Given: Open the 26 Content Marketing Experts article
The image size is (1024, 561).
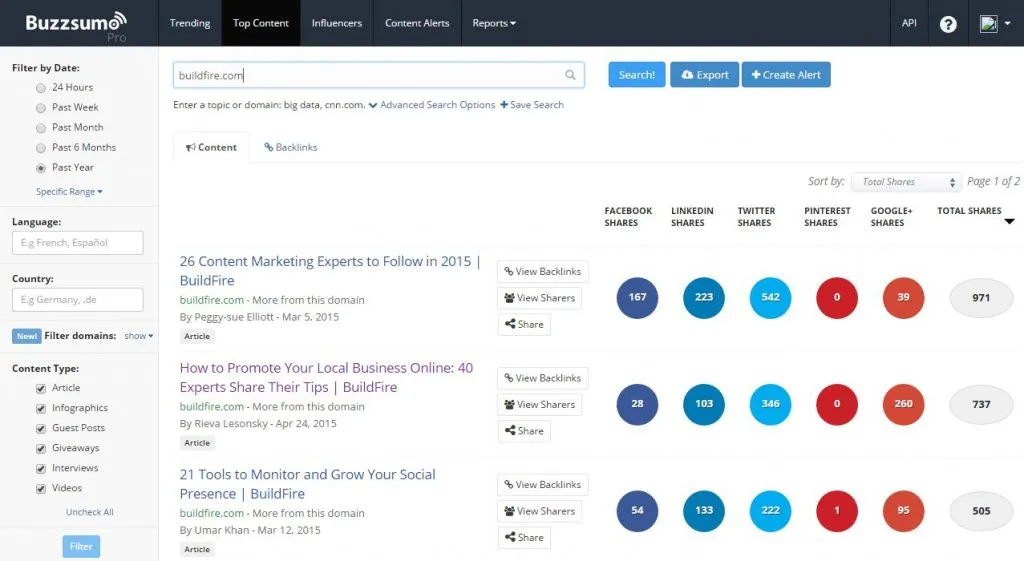Looking at the screenshot, I should tap(330, 270).
